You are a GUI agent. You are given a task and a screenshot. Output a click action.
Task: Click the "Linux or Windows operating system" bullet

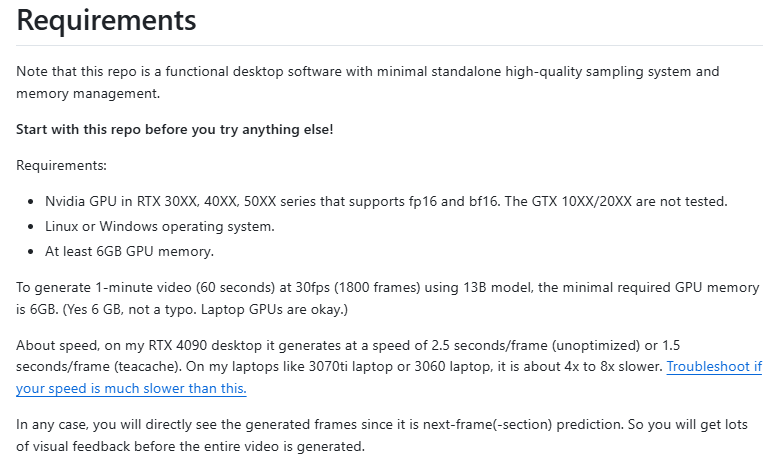(160, 226)
